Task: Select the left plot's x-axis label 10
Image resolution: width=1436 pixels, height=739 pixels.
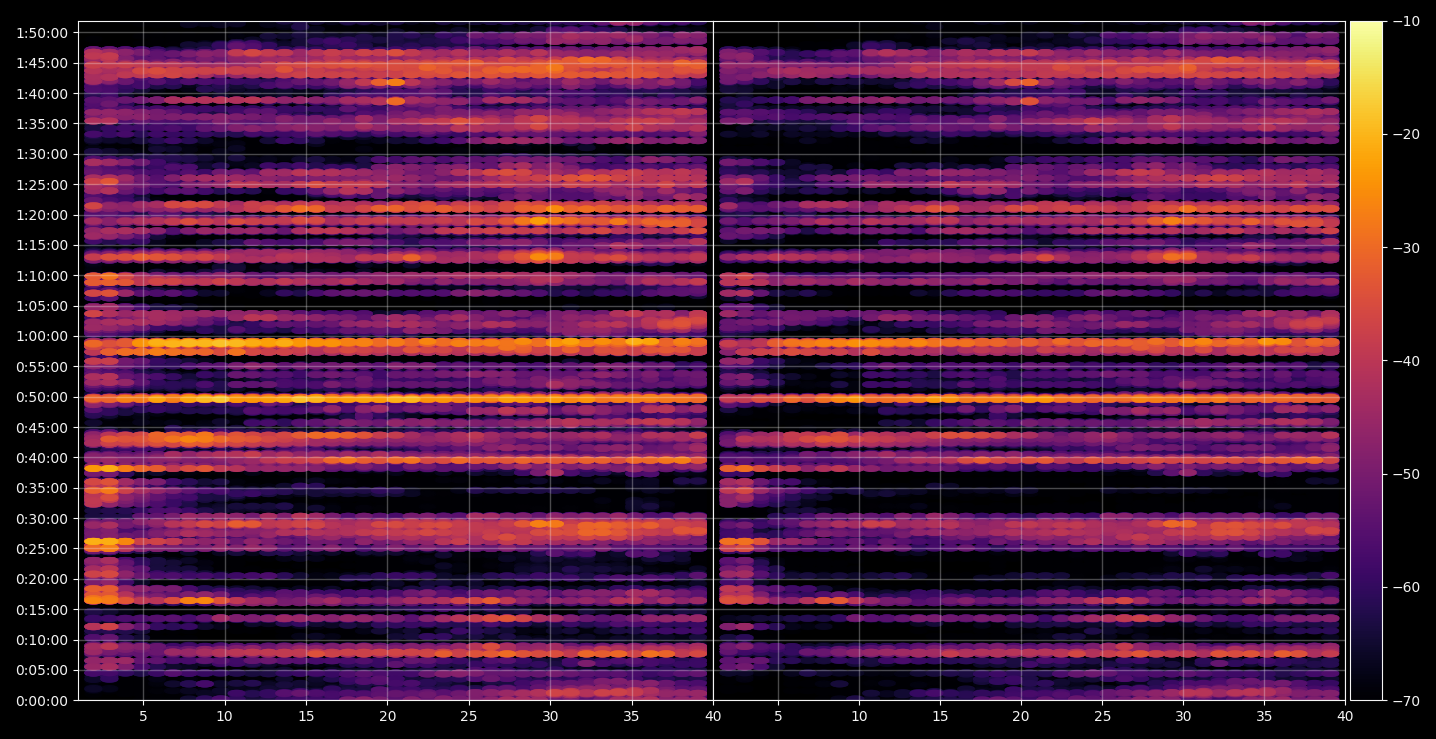Action: [224, 716]
